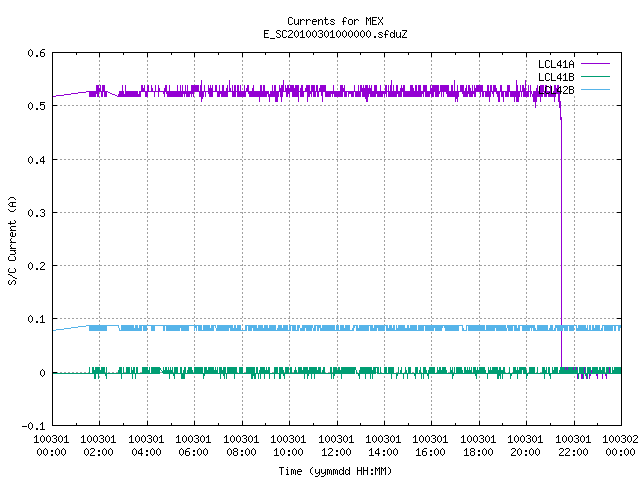
Task: Click the x-axis label 'Time (yymmdd HH:MM)'
Action: [335, 471]
